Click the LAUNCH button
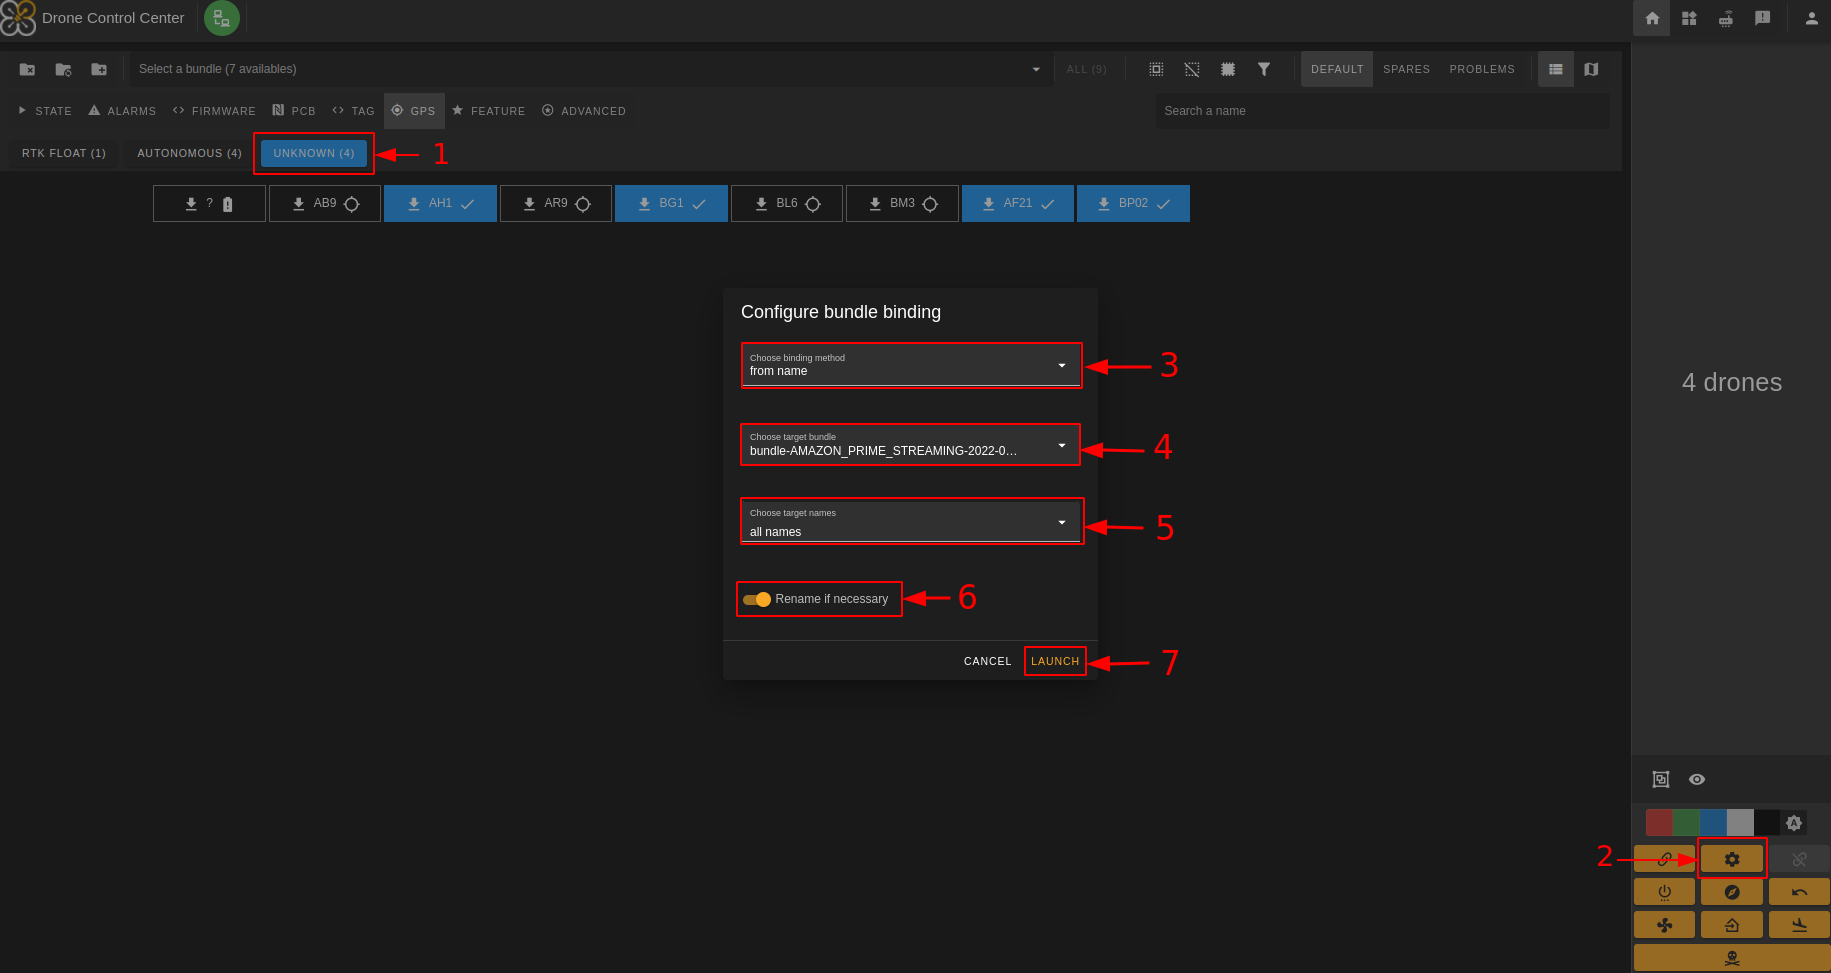Screen dimensions: 1831x973 1054,661
